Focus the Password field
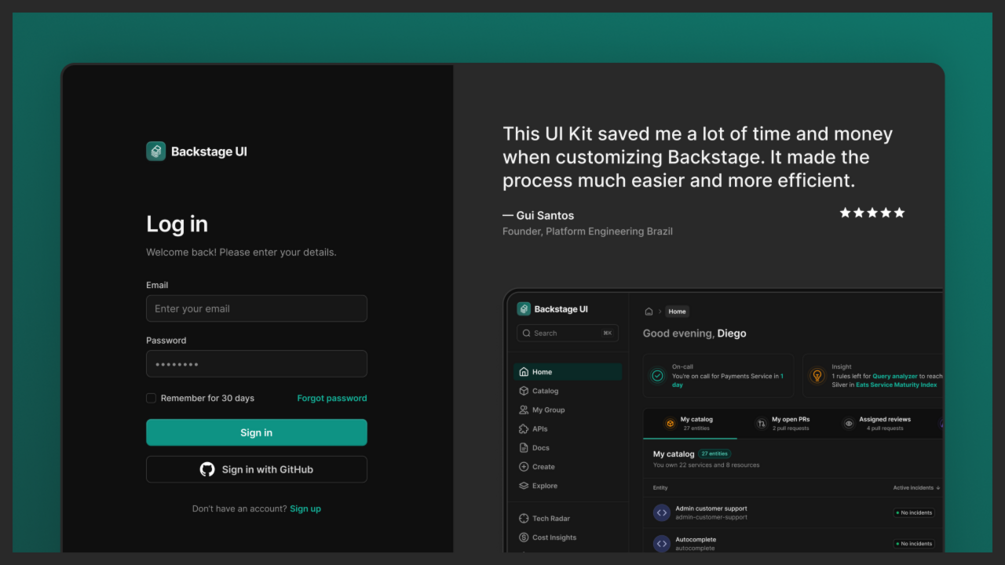The height and width of the screenshot is (565, 1005). click(256, 364)
